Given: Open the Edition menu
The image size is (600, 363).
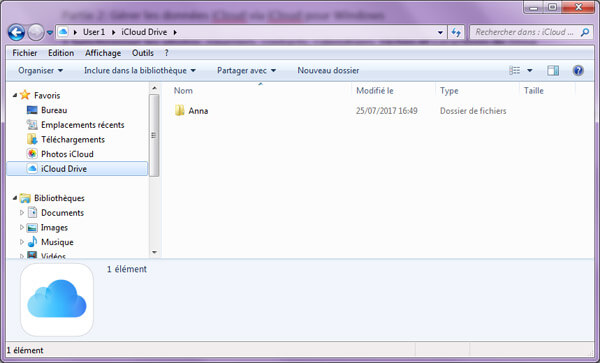Looking at the screenshot, I should [x=61, y=53].
